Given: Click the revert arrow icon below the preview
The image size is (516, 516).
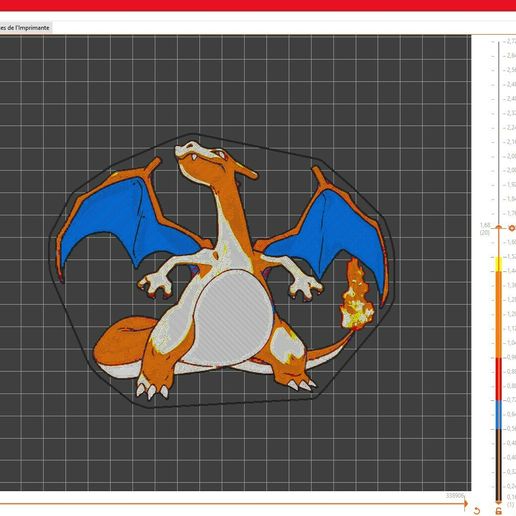Looking at the screenshot, I should [x=477, y=511].
